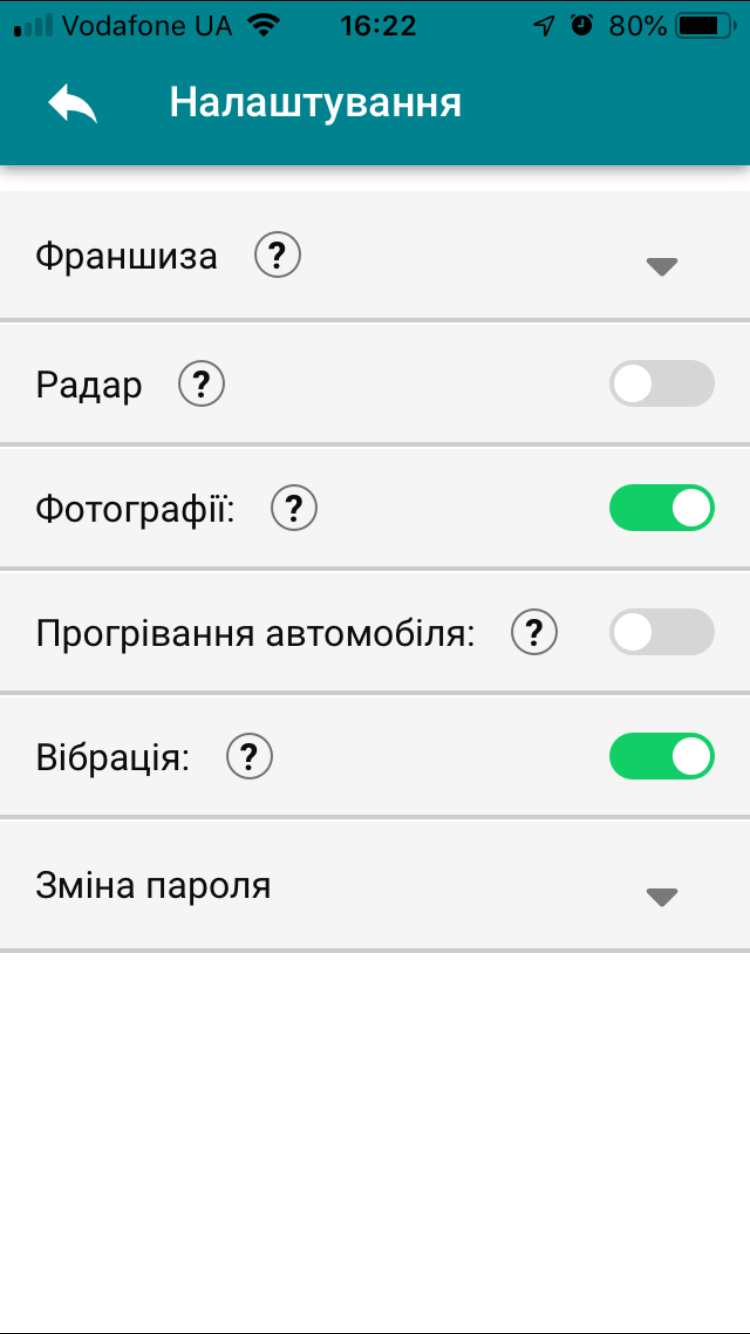Tap the back arrow icon
This screenshot has width=750, height=1334.
pos(73,103)
